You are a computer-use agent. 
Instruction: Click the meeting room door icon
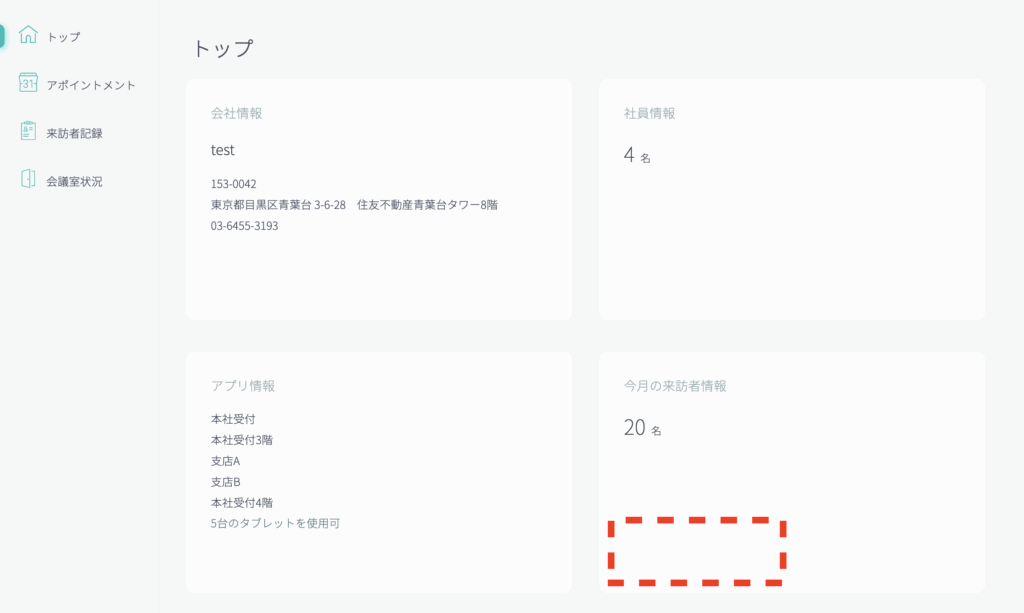(x=28, y=180)
